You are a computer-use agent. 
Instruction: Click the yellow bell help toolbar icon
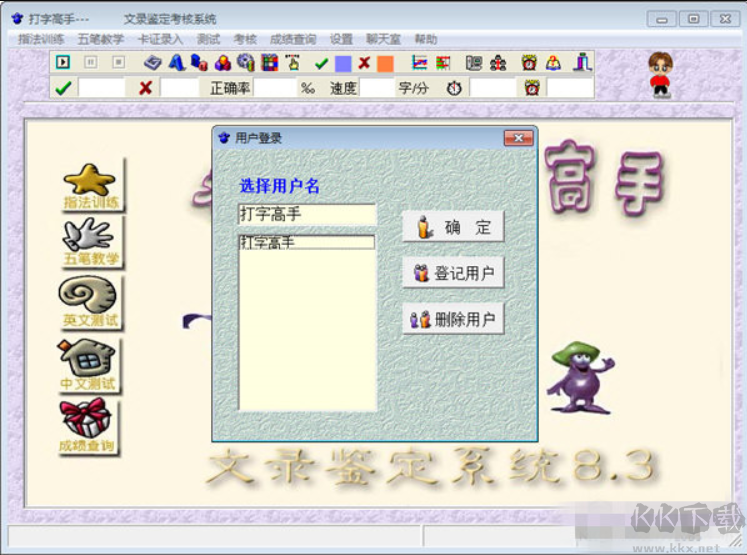pyautogui.click(x=553, y=63)
